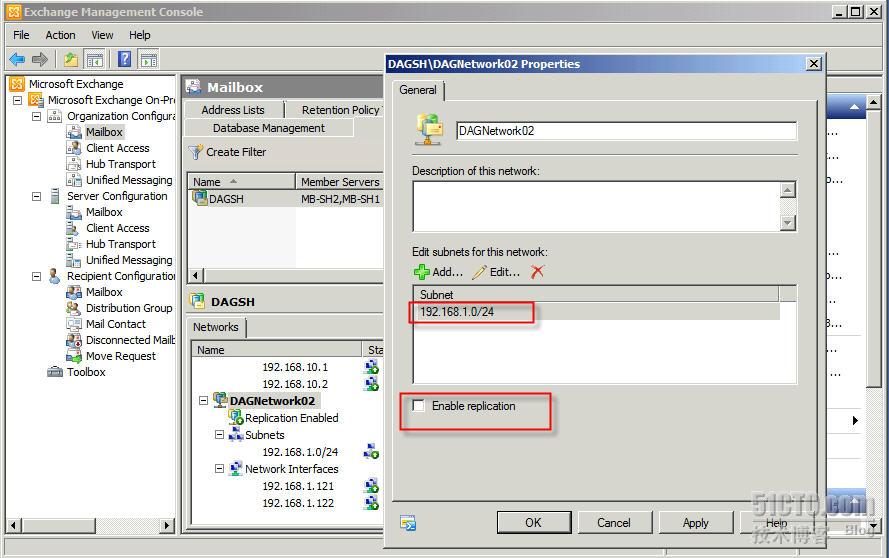This screenshot has height=558, width=889.
Task: Click the Up one level folder icon
Action: (x=71, y=59)
